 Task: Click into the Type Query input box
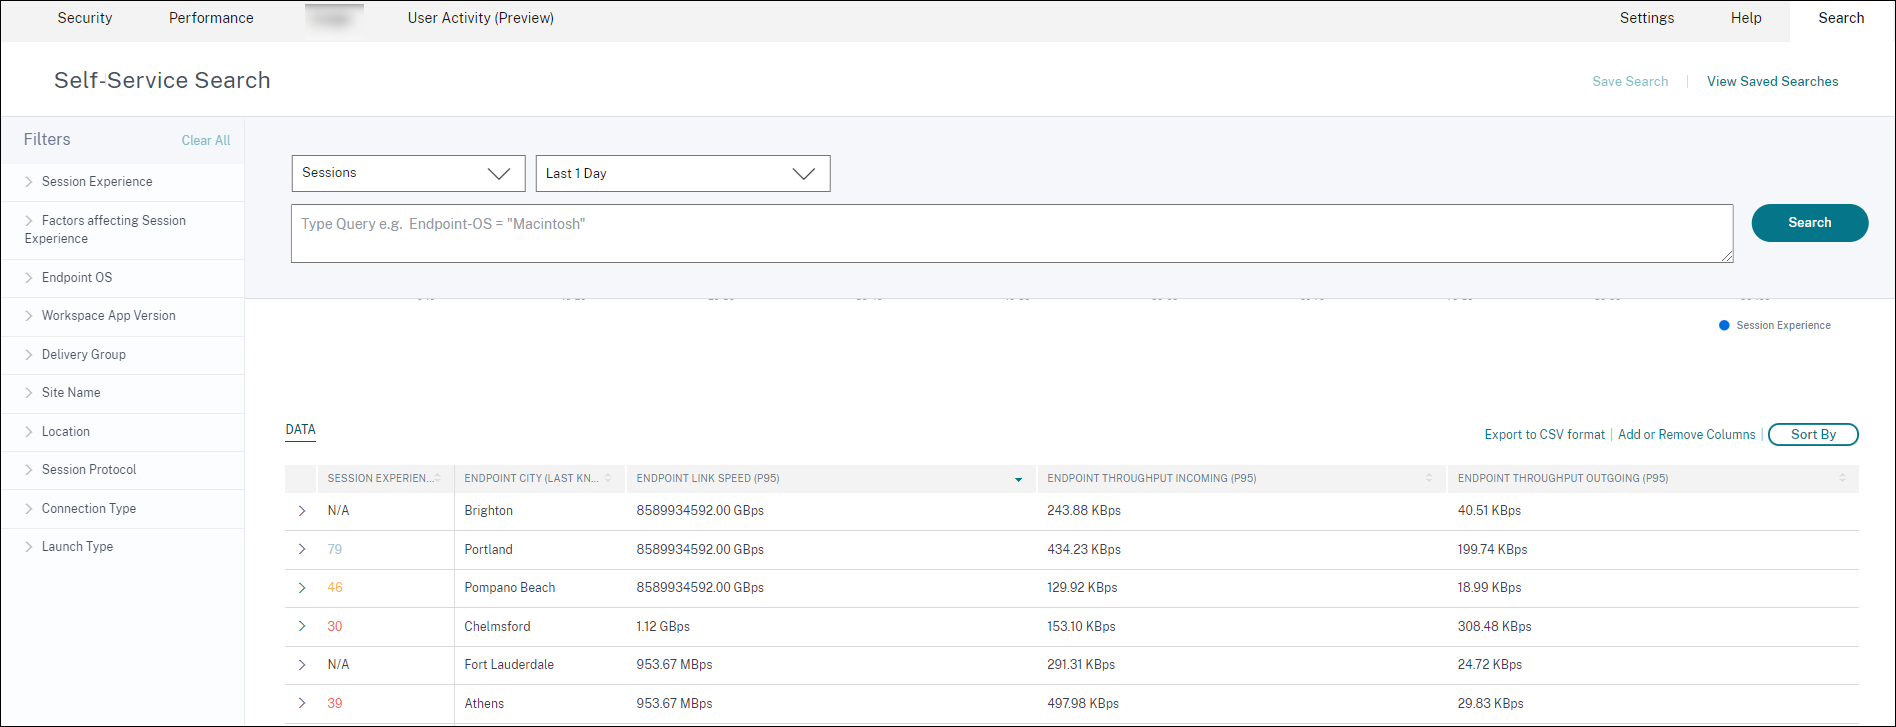1010,234
